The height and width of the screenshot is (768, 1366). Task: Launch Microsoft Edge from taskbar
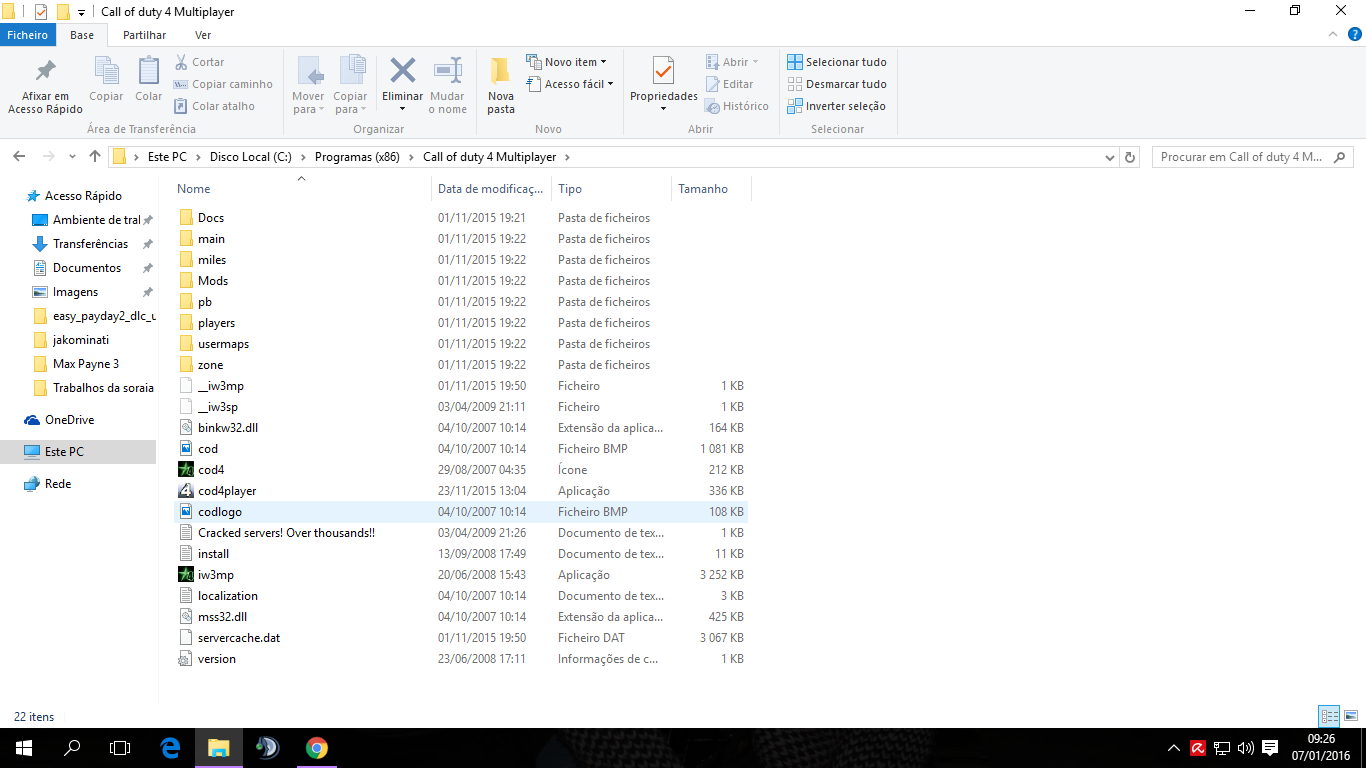point(170,748)
